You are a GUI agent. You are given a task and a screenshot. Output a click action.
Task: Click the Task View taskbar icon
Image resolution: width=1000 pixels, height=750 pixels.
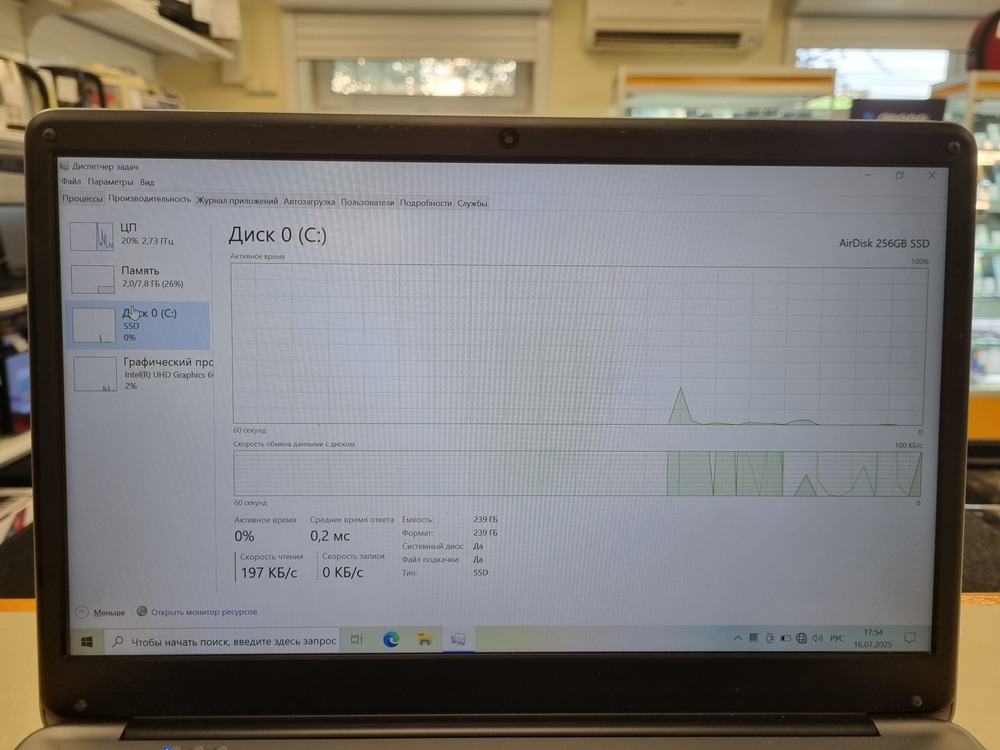tap(356, 640)
